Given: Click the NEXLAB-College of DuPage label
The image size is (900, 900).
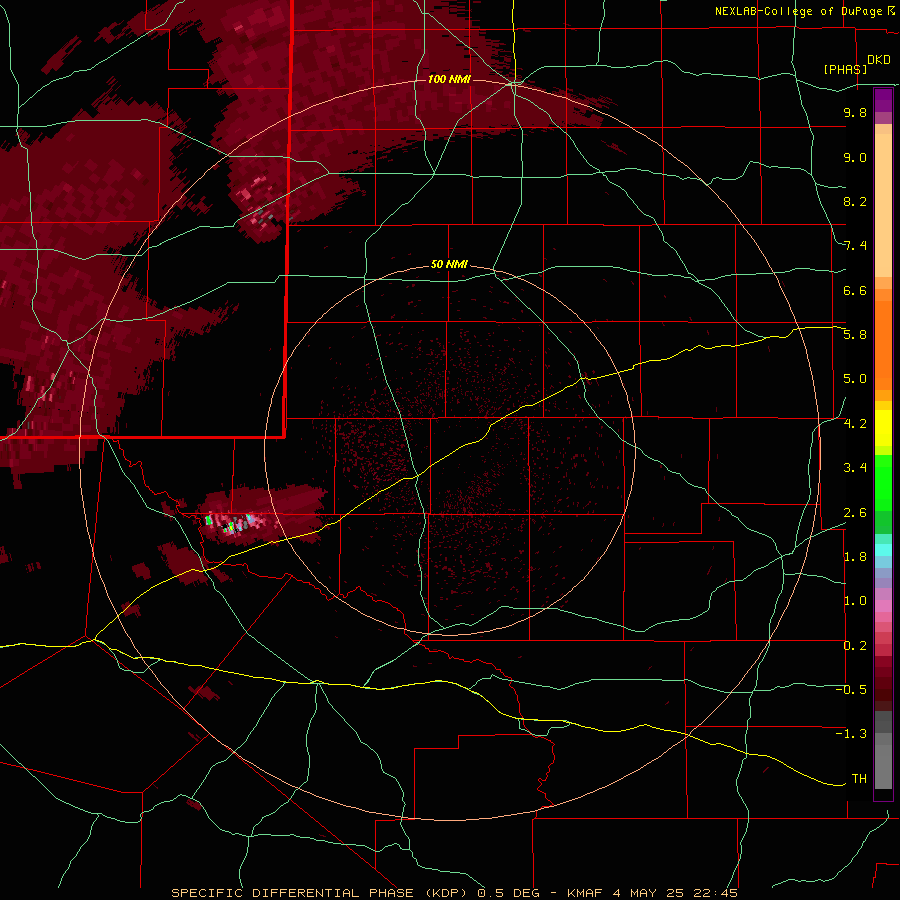Looking at the screenshot, I should (x=798, y=11).
